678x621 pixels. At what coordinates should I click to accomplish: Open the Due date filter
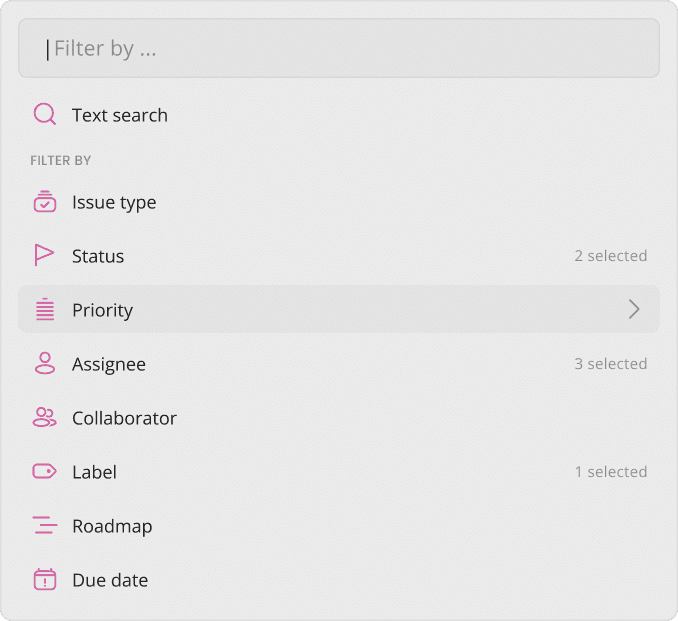[x=339, y=580]
